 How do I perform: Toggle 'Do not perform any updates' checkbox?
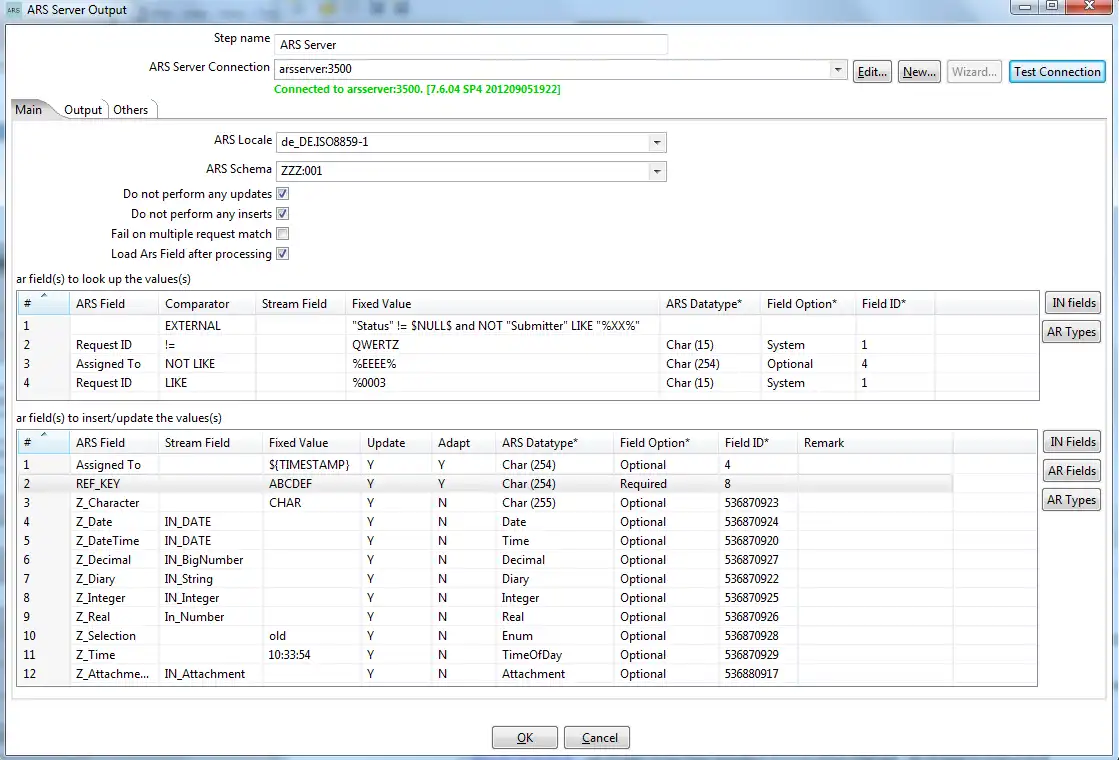[283, 194]
